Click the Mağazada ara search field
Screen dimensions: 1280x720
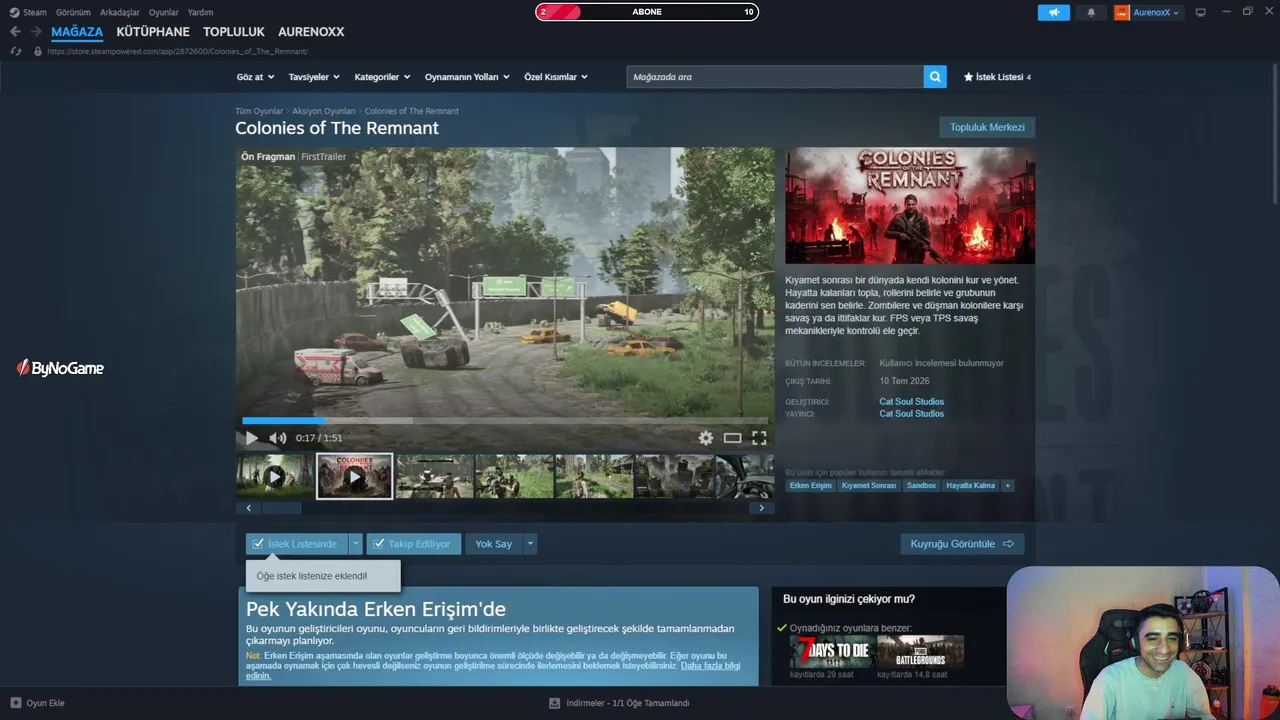pyautogui.click(x=775, y=77)
